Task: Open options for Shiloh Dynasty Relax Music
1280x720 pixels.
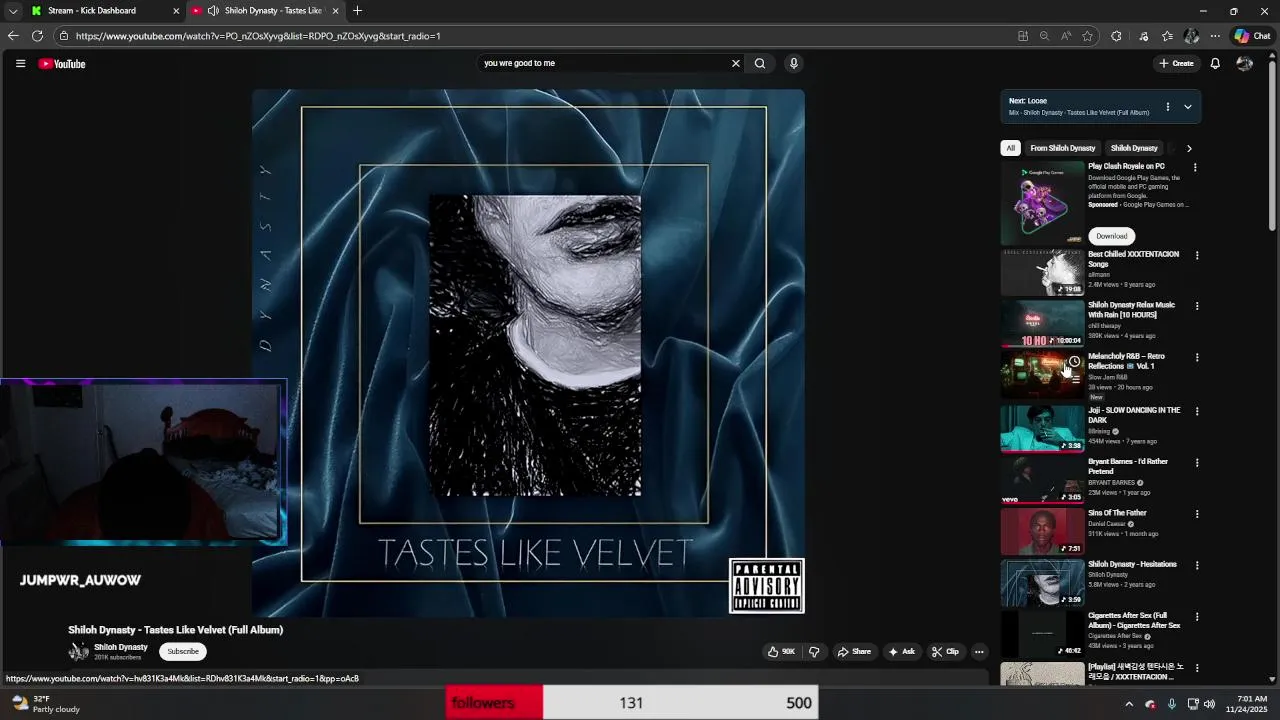Action: (x=1196, y=306)
